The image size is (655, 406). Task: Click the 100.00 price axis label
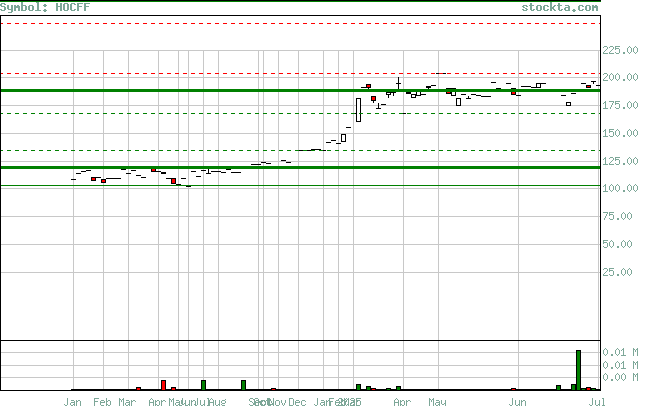(620, 188)
